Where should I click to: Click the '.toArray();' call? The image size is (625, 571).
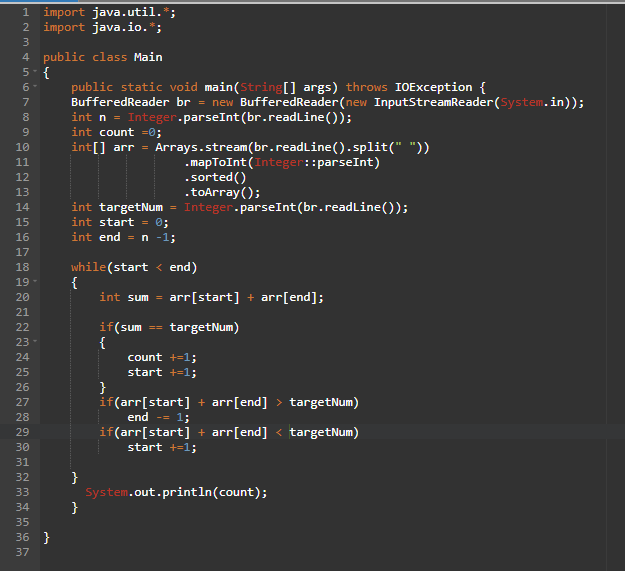click(222, 192)
